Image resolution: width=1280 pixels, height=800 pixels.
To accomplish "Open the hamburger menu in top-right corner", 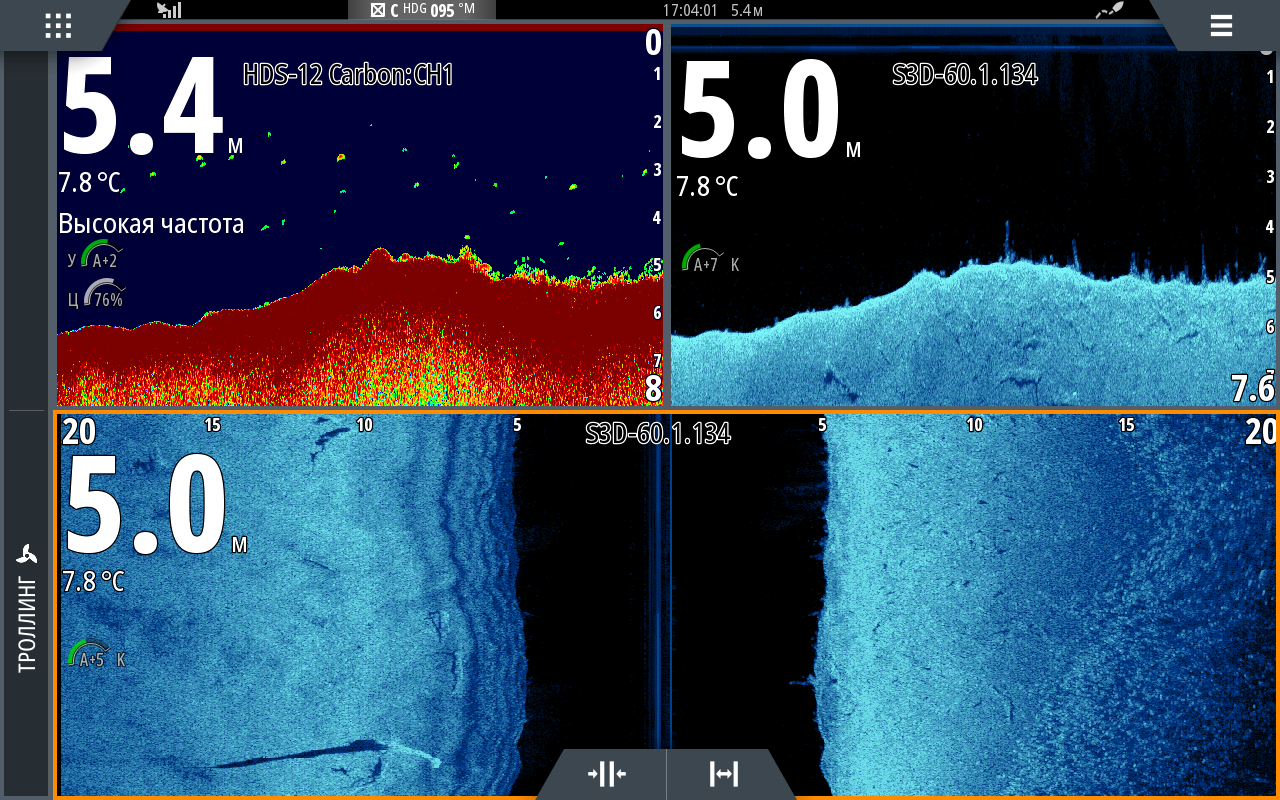I will (x=1221, y=26).
